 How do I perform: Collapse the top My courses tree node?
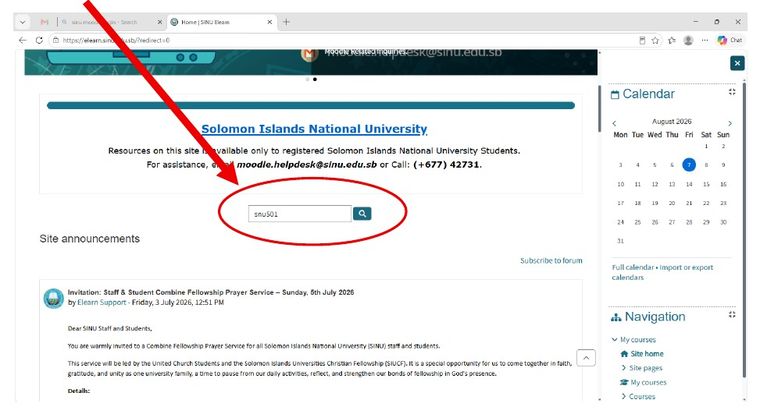tap(615, 340)
